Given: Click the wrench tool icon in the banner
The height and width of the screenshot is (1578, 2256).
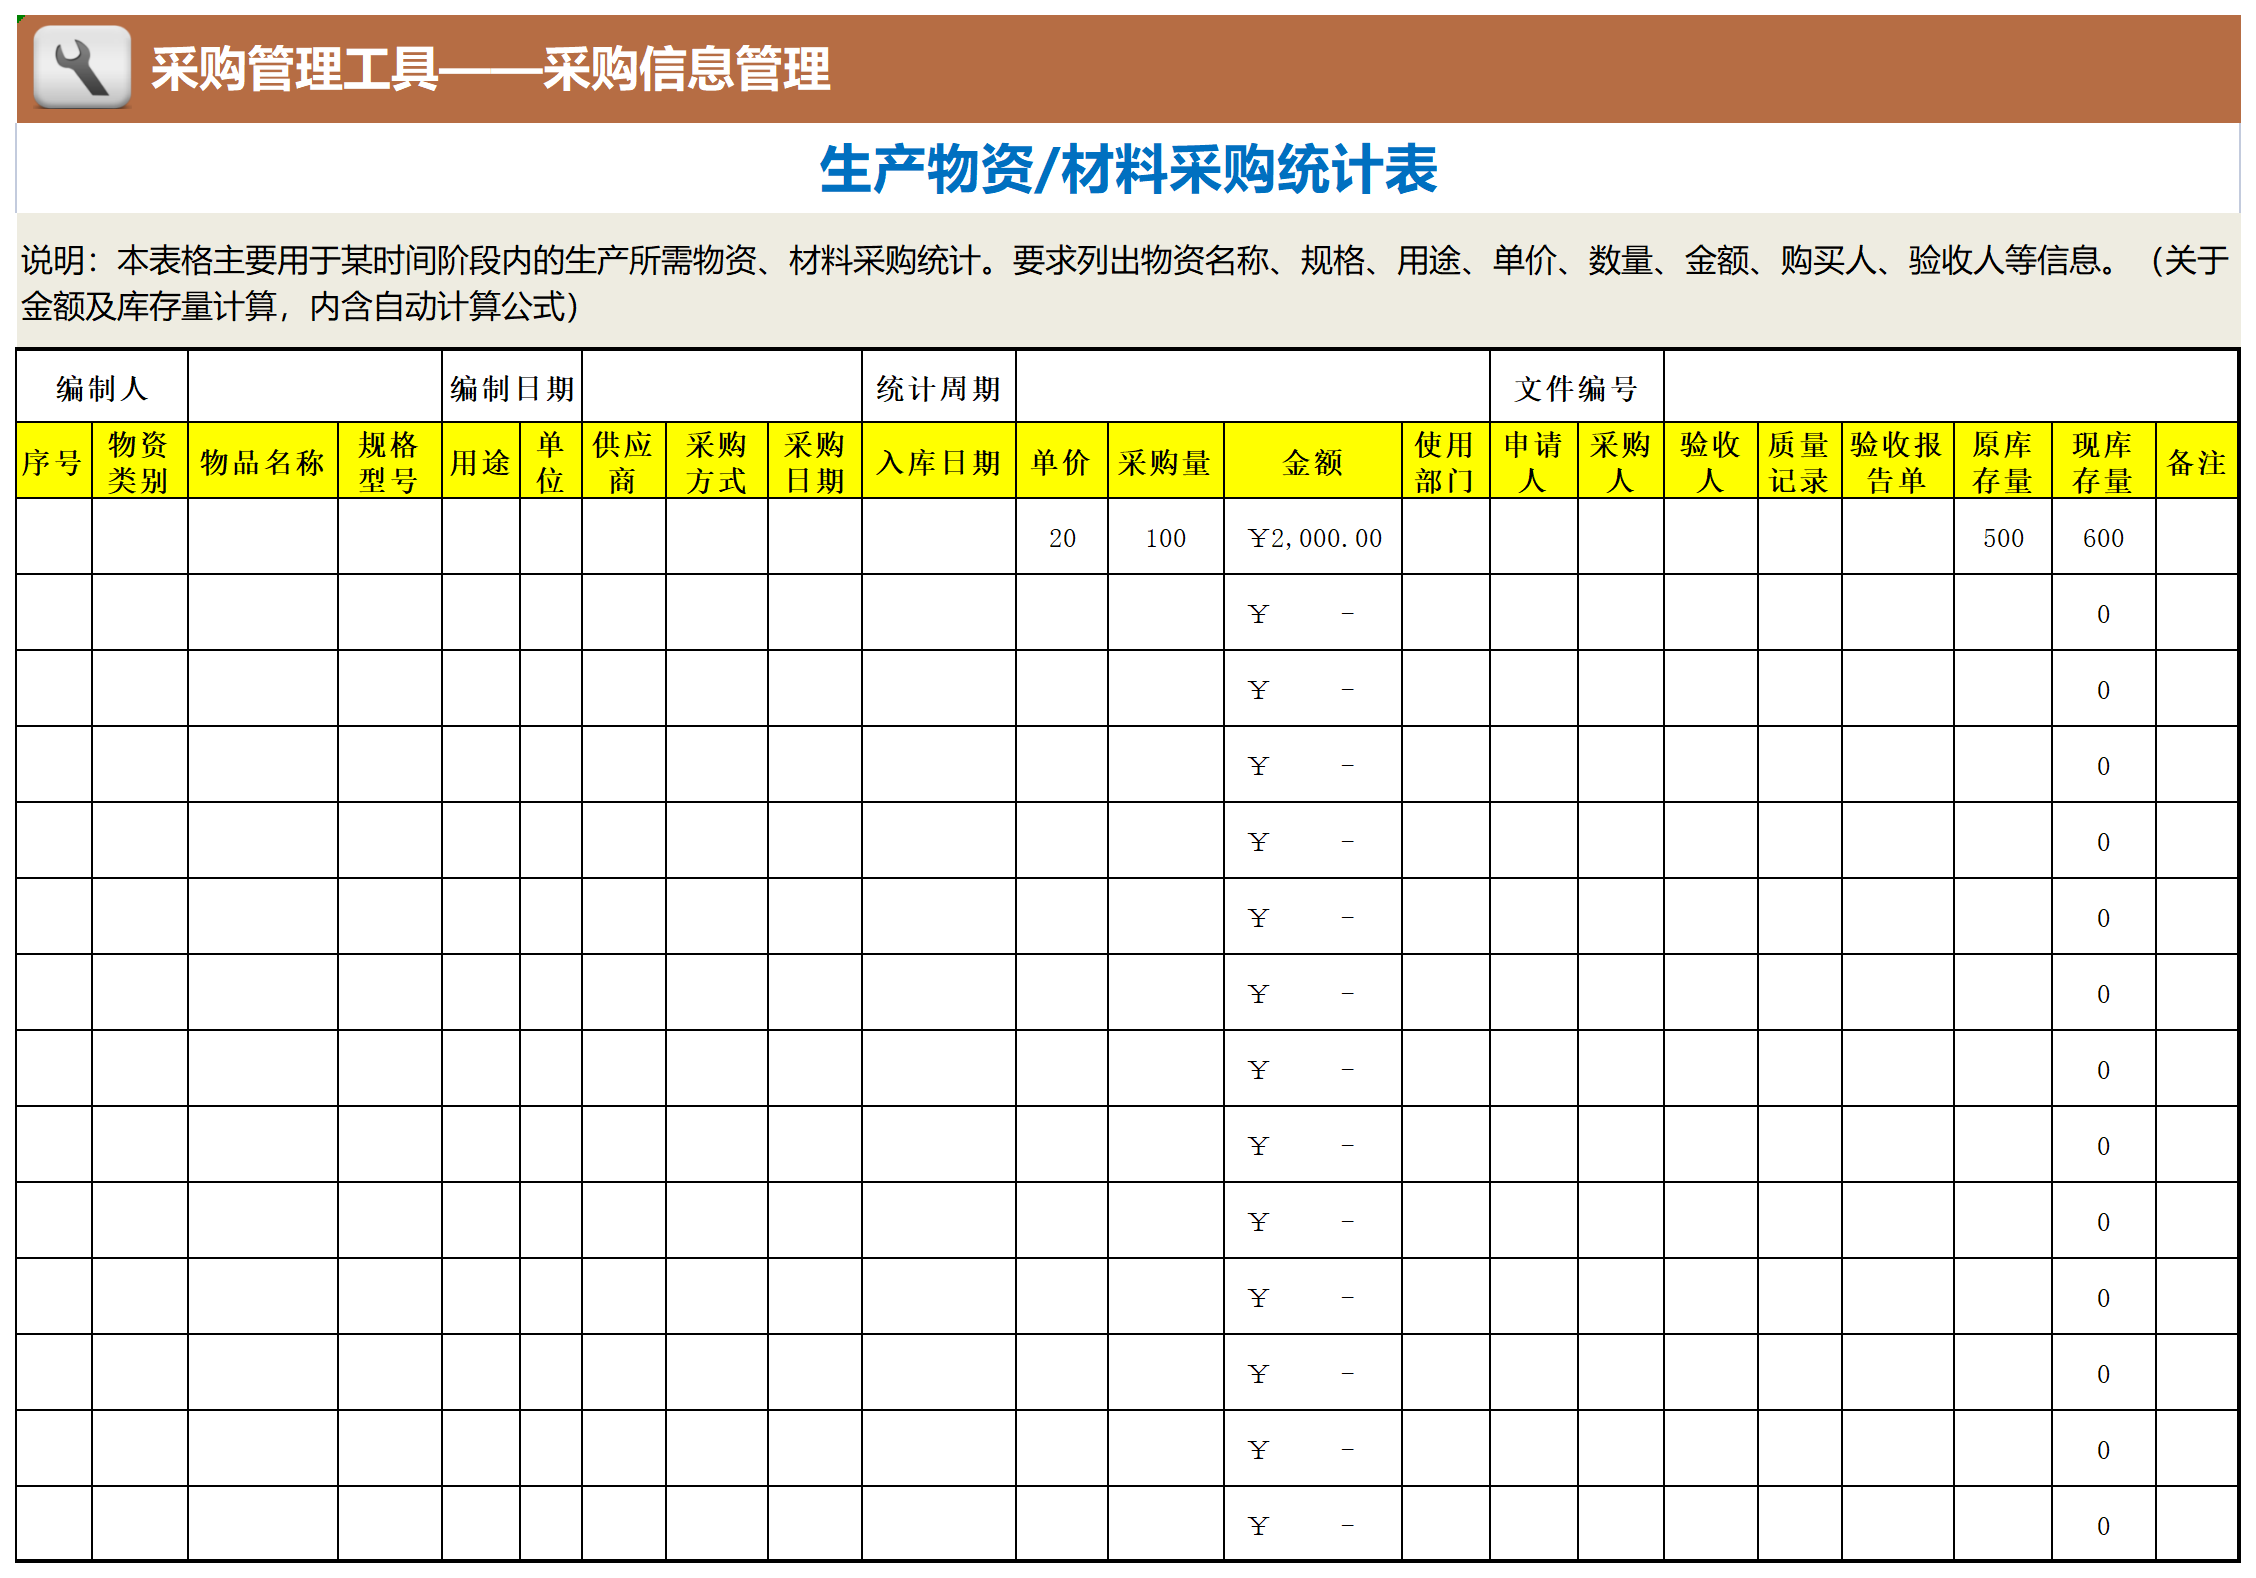Looking at the screenshot, I should tap(82, 67).
